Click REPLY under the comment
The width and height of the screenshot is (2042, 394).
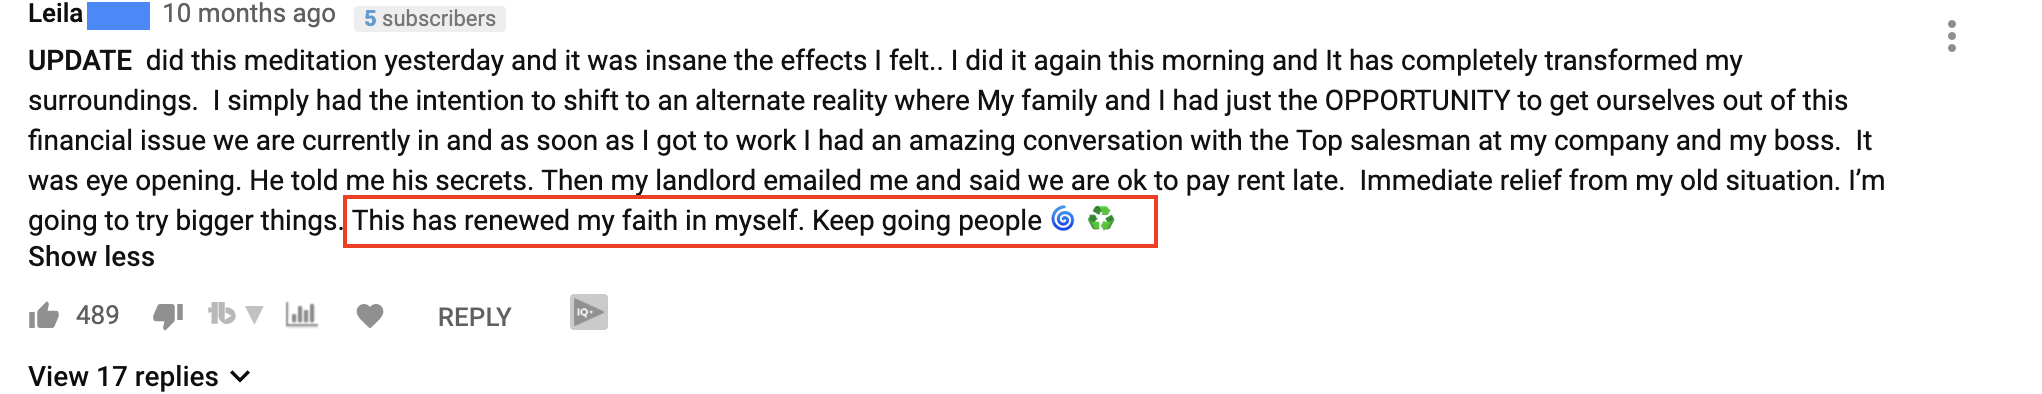(x=474, y=317)
